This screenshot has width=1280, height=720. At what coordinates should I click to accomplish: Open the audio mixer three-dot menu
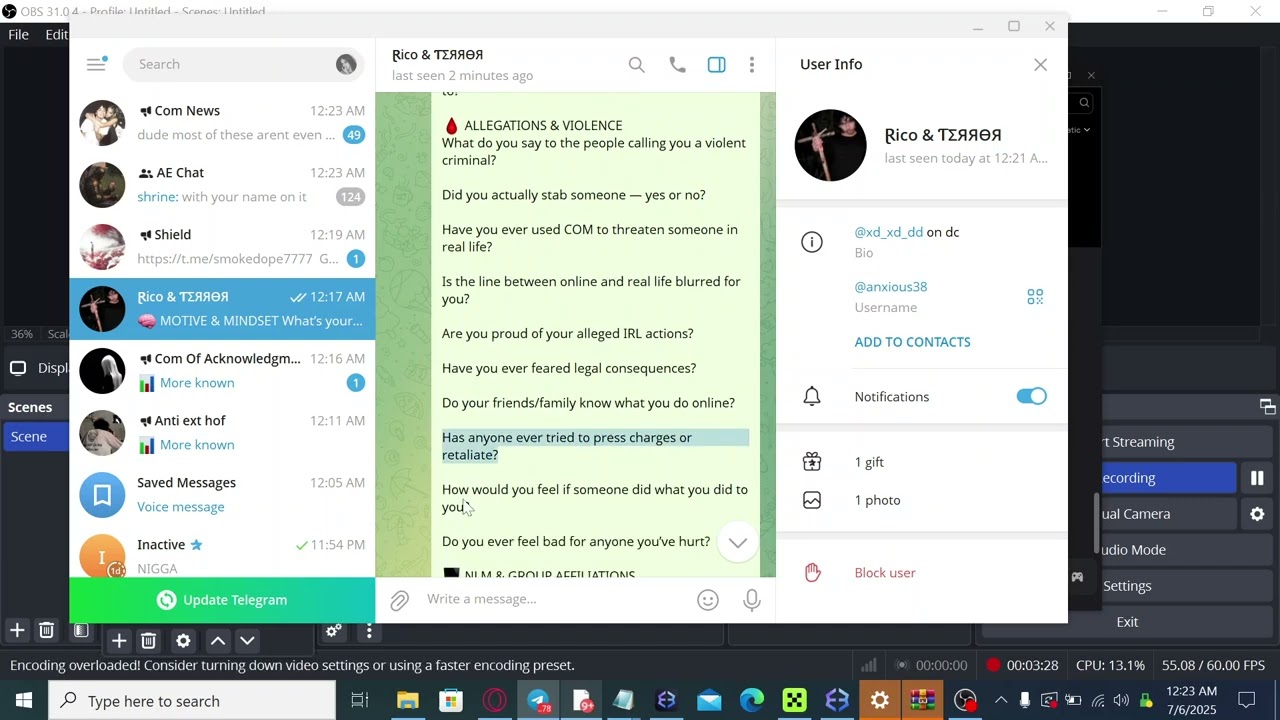[369, 631]
